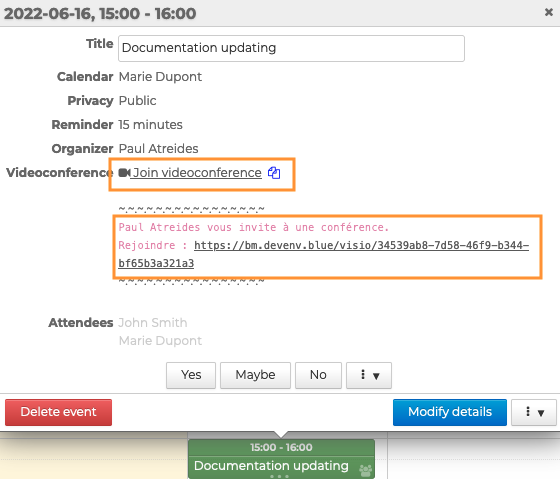Expand the more options dropdown next to No
The image size is (560, 479).
[x=369, y=375]
